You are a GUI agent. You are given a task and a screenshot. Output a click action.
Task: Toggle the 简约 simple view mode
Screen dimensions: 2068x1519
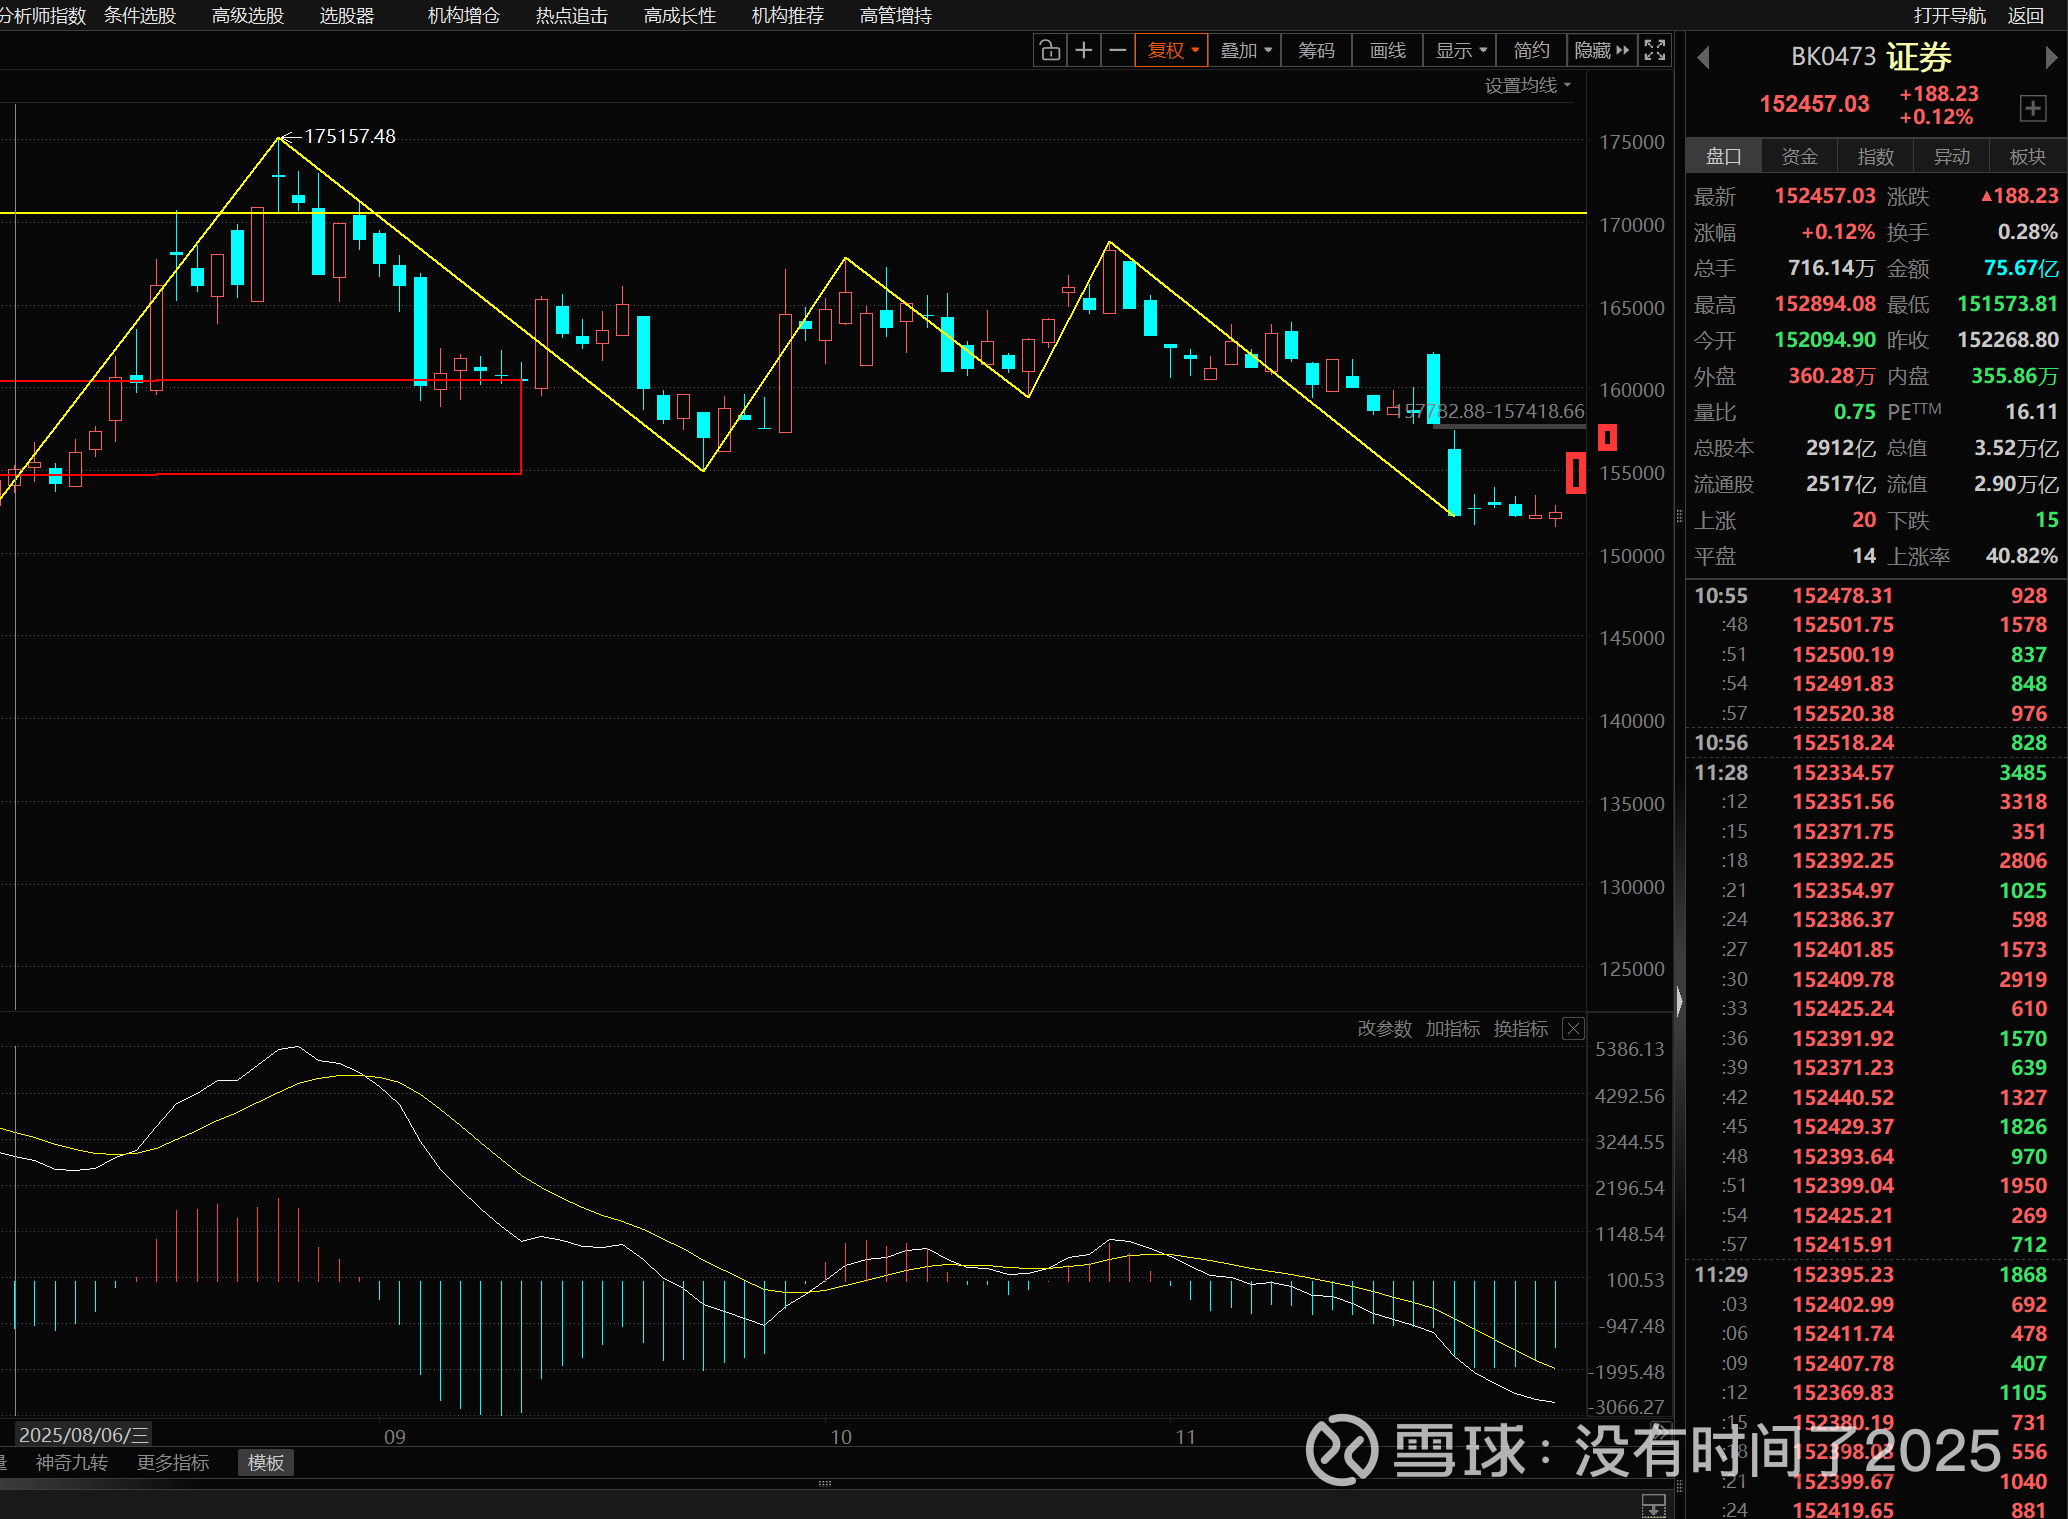1531,50
